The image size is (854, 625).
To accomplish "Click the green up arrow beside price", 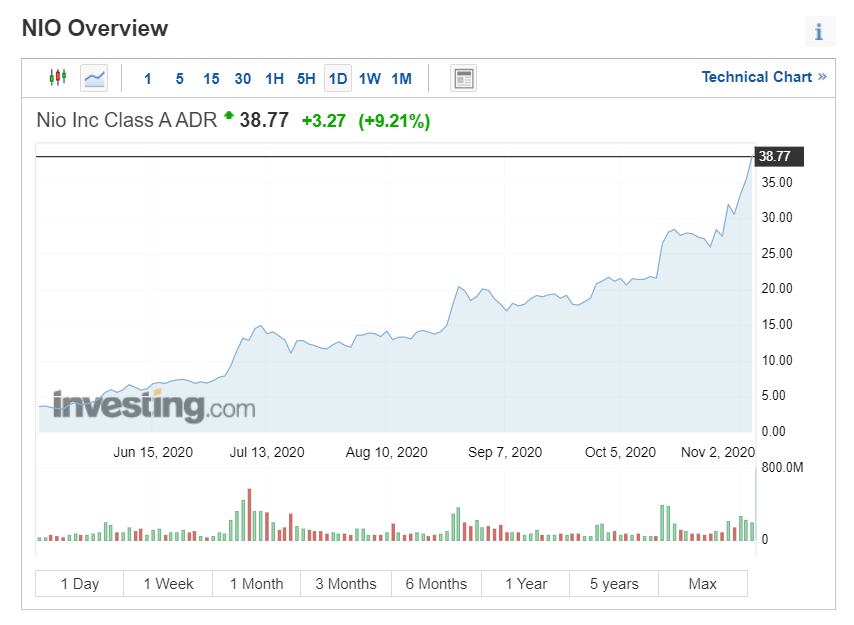I will pos(229,115).
